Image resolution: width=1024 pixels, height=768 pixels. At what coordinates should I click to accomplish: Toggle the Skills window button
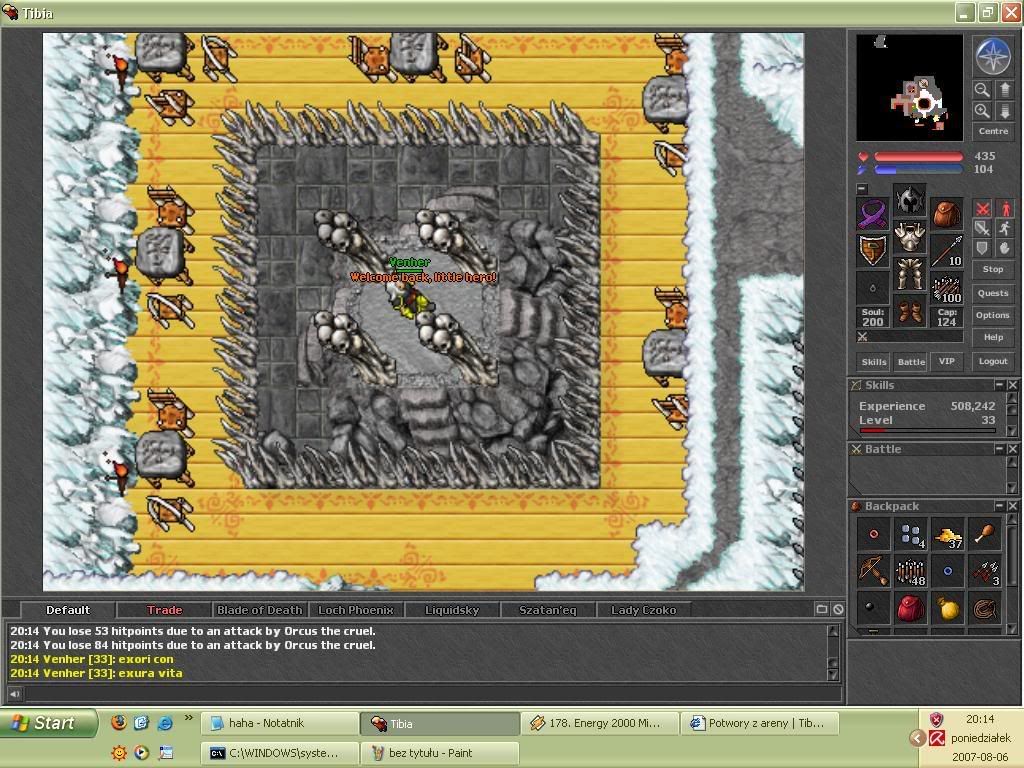tap(874, 361)
